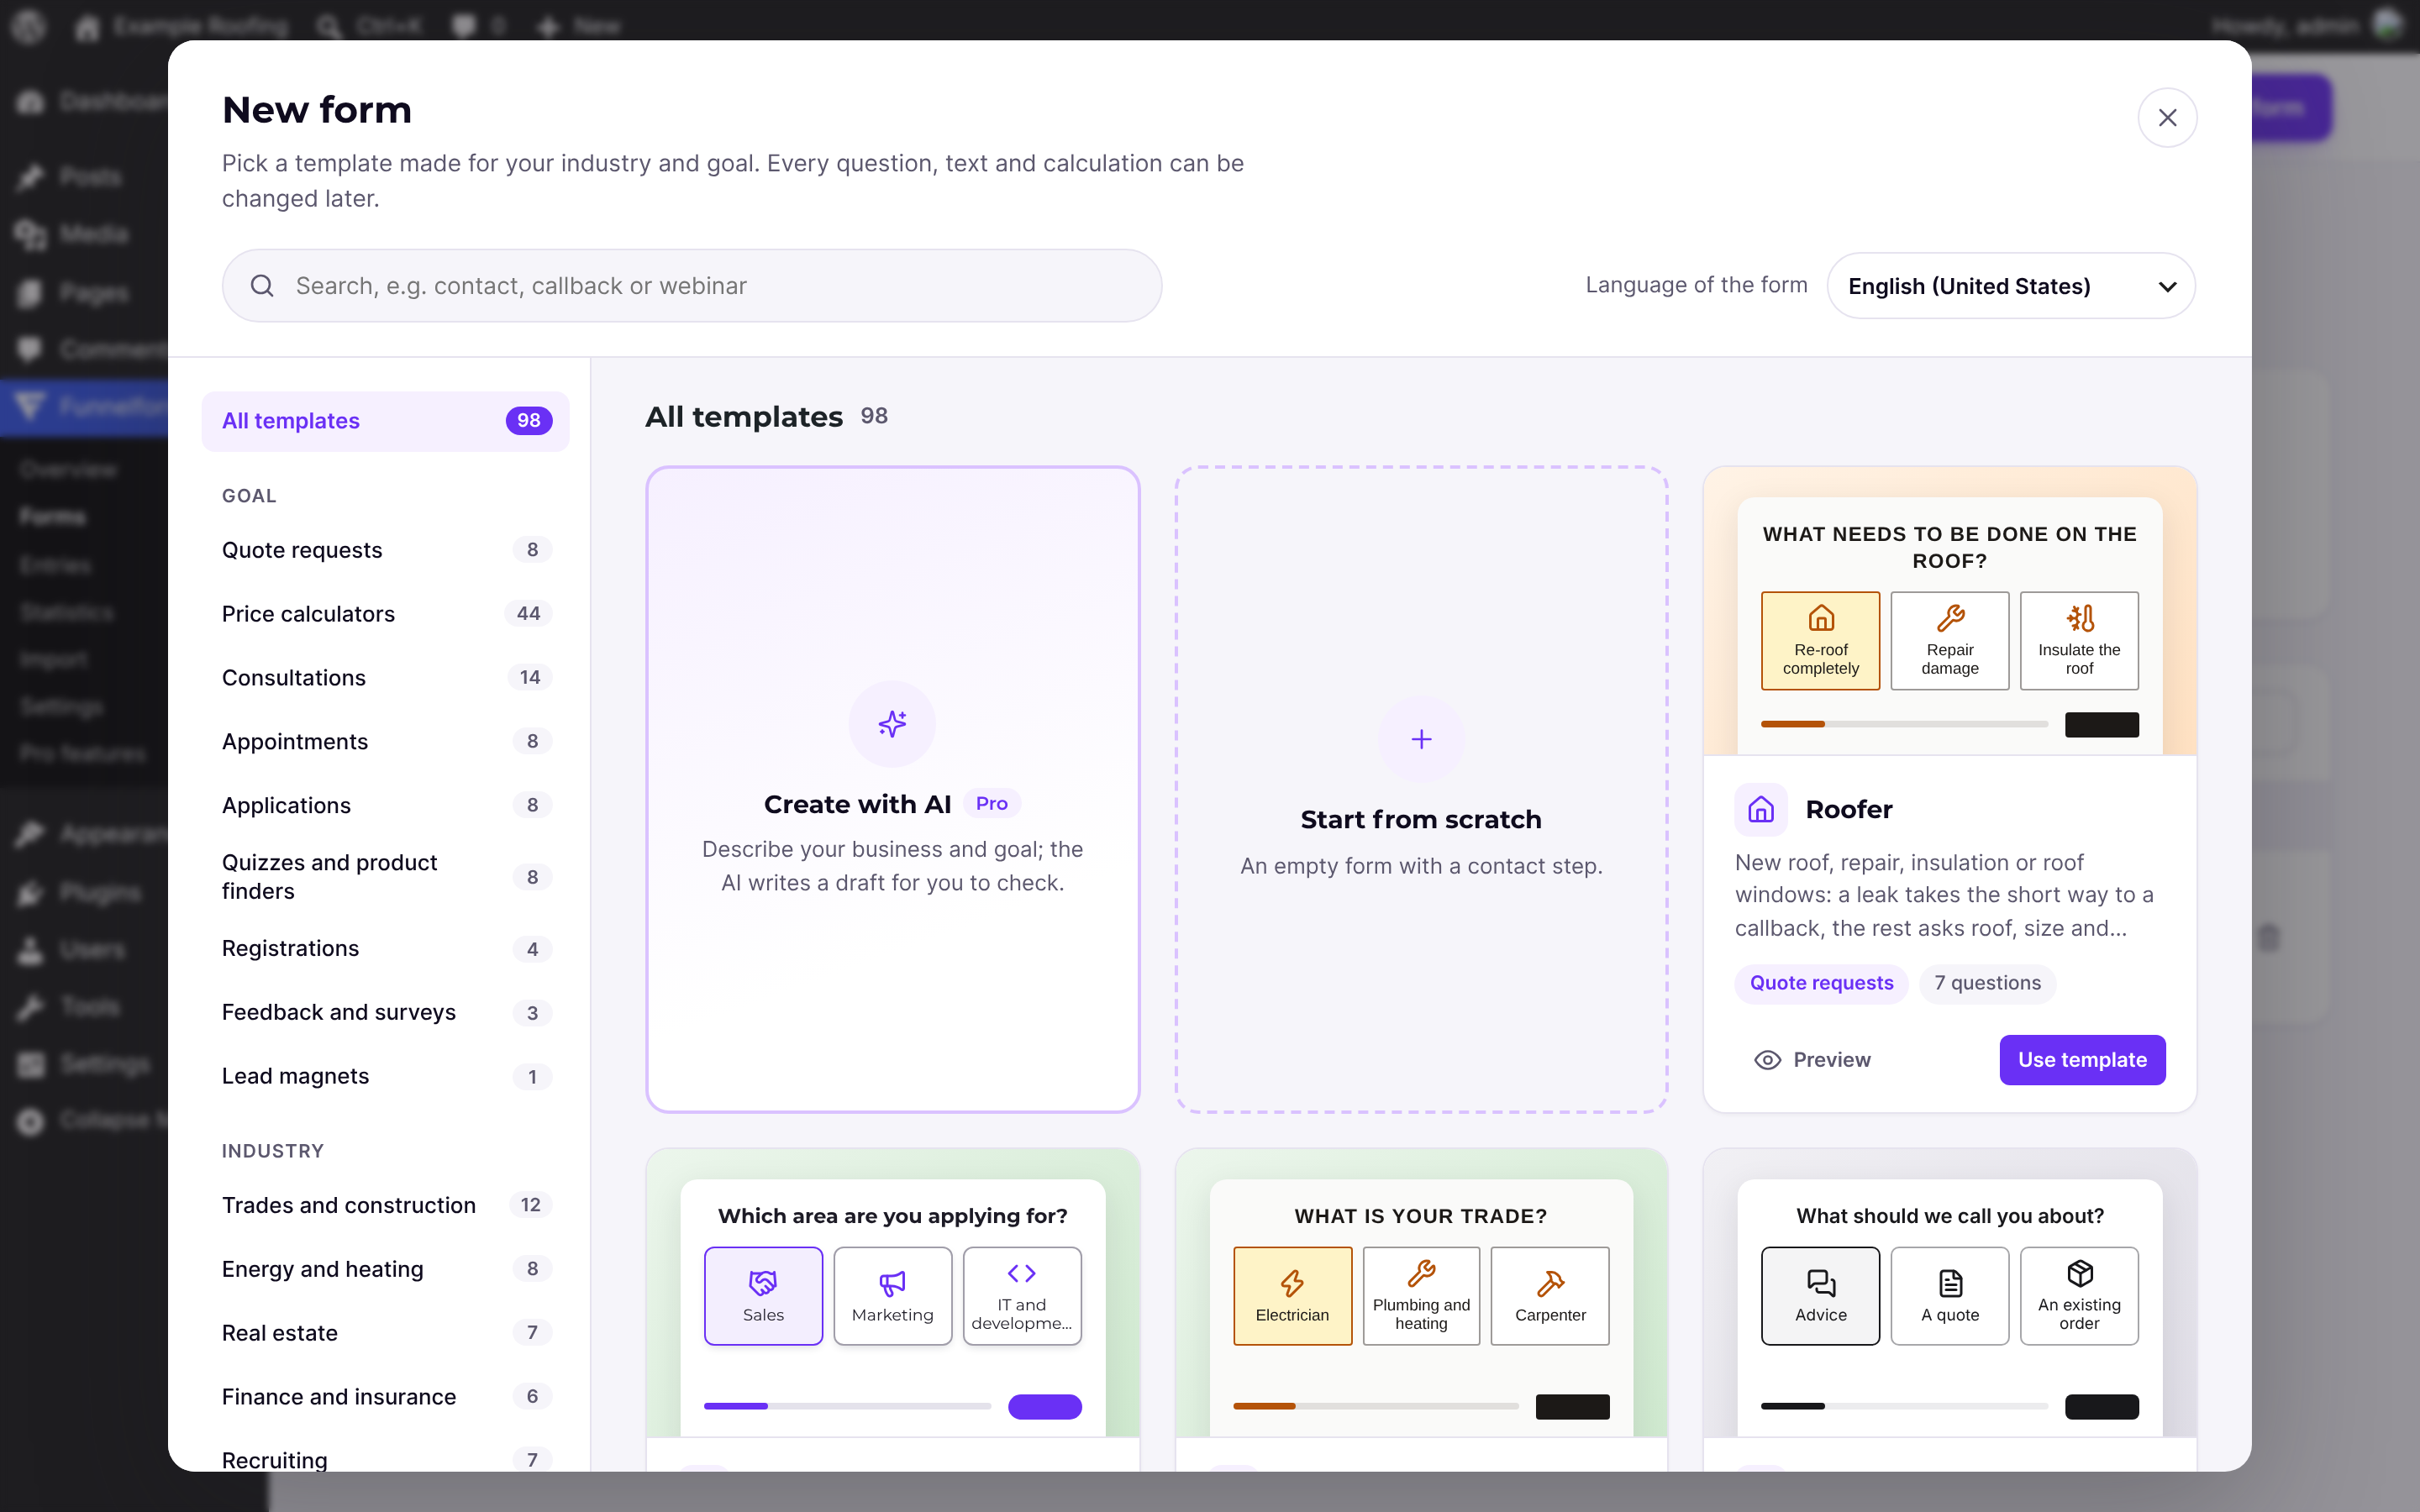This screenshot has width=2420, height=1512.
Task: Click the New plus icon in admin bar
Action: [x=548, y=26]
